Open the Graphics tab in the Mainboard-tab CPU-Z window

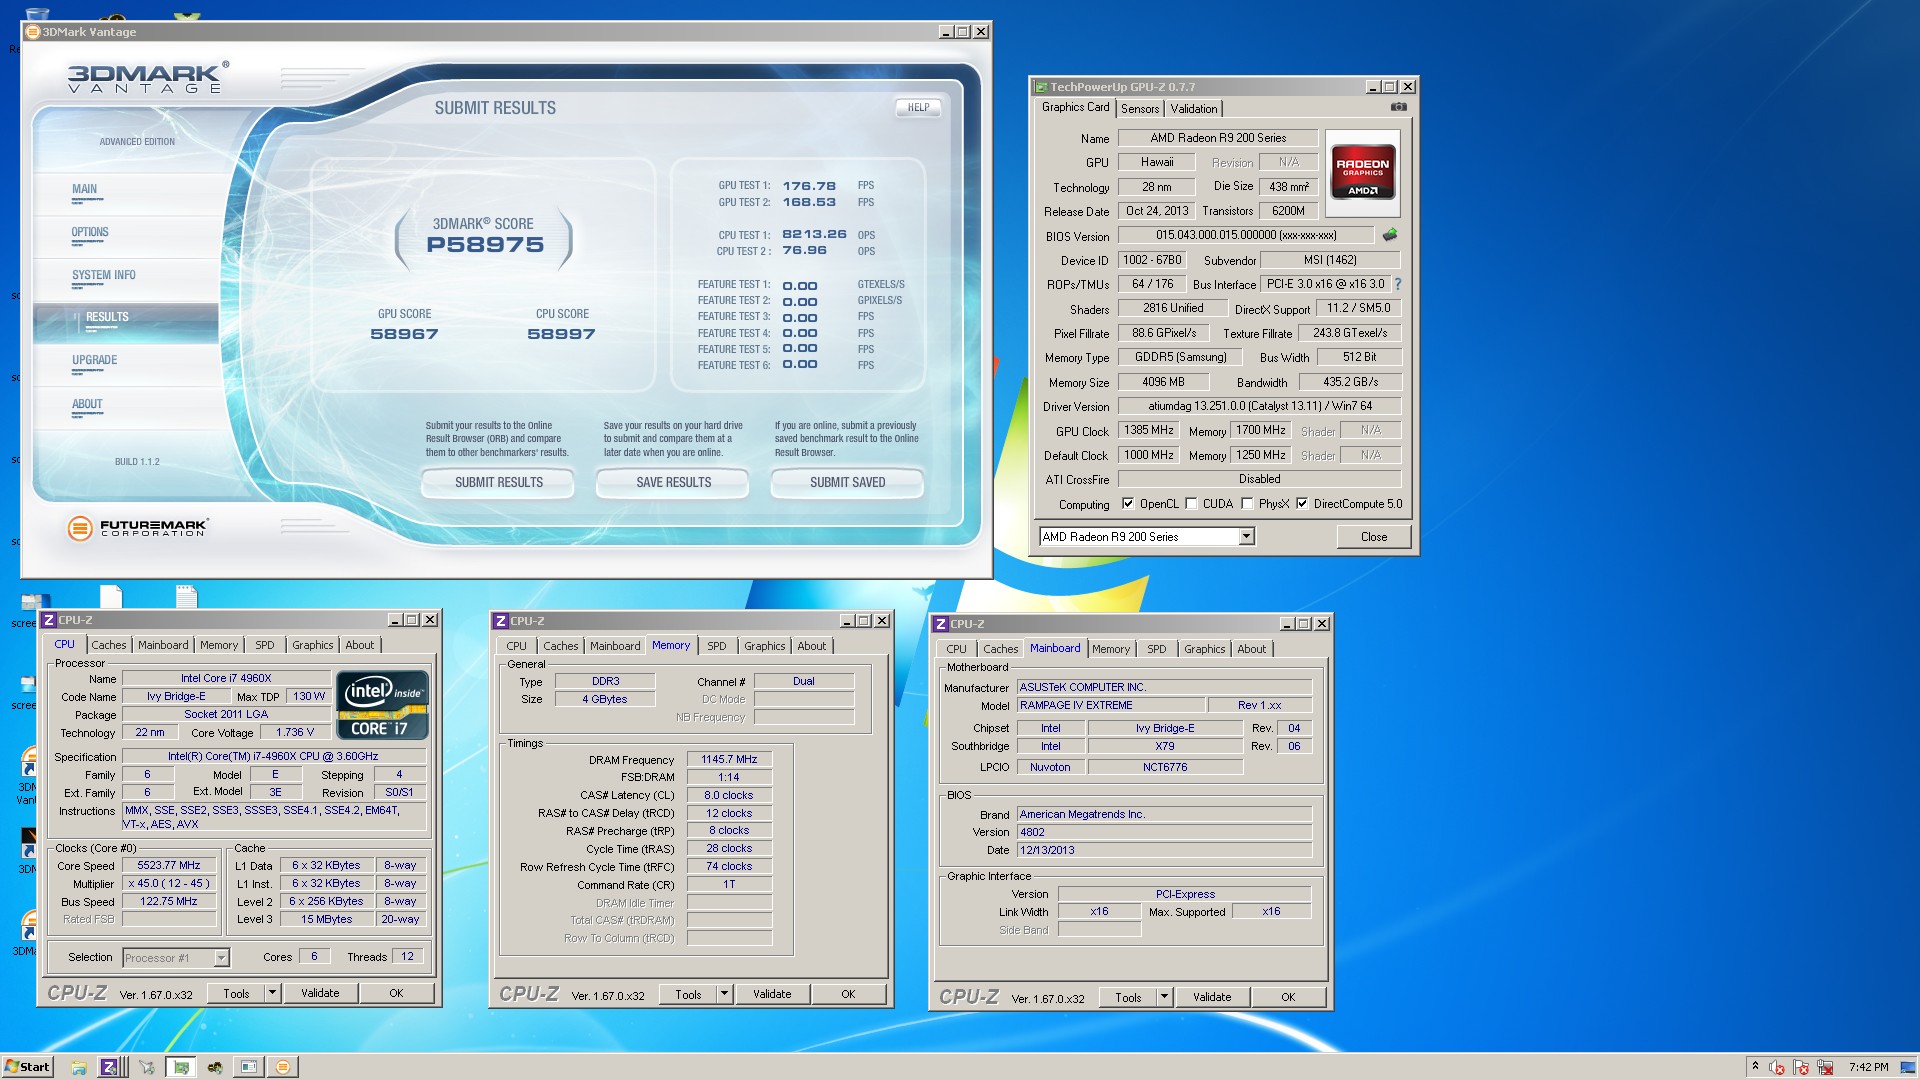1204,649
